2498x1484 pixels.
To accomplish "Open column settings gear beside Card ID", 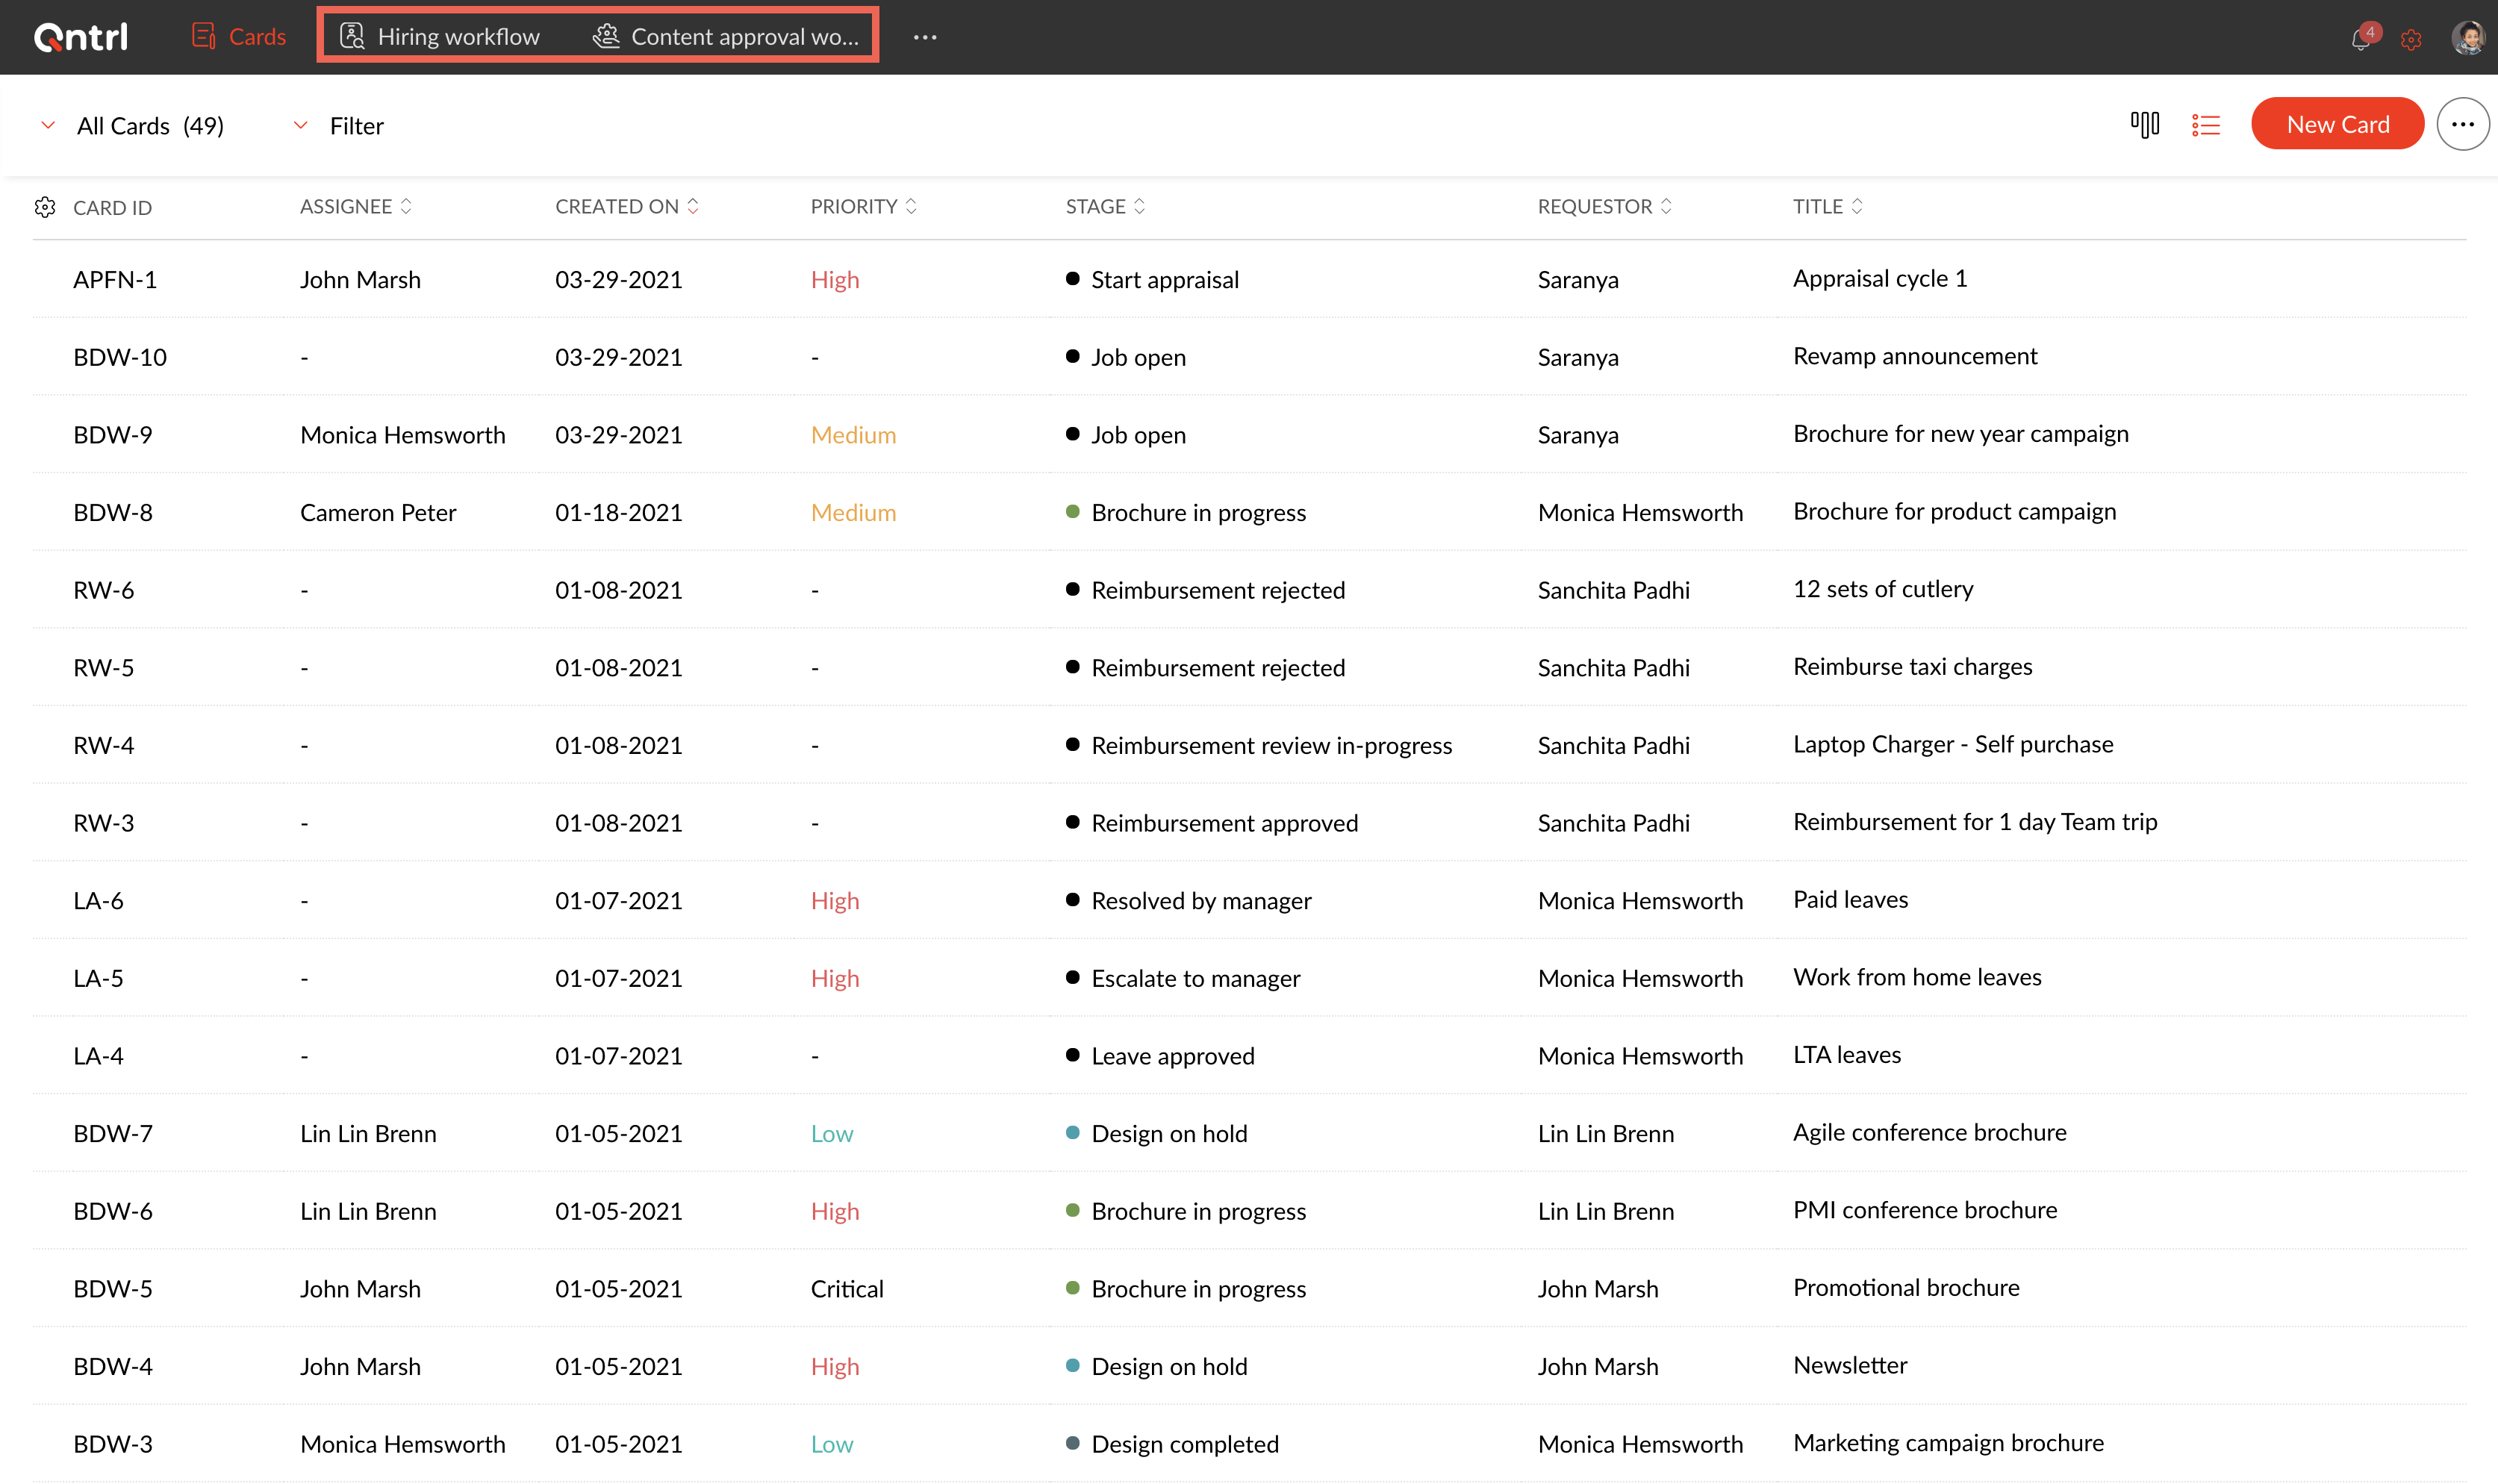I will pyautogui.click(x=45, y=207).
